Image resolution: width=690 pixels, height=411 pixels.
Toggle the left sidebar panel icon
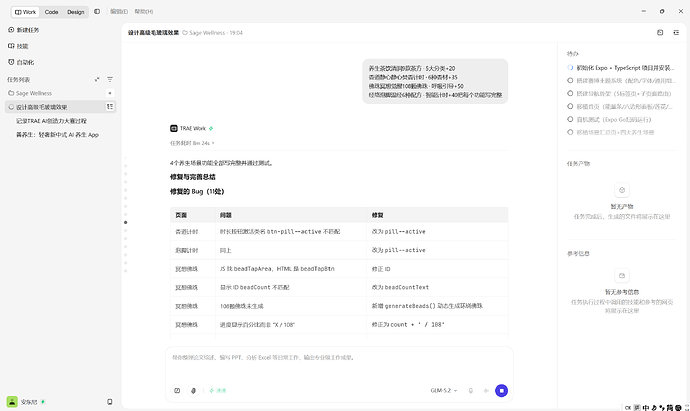[97, 11]
